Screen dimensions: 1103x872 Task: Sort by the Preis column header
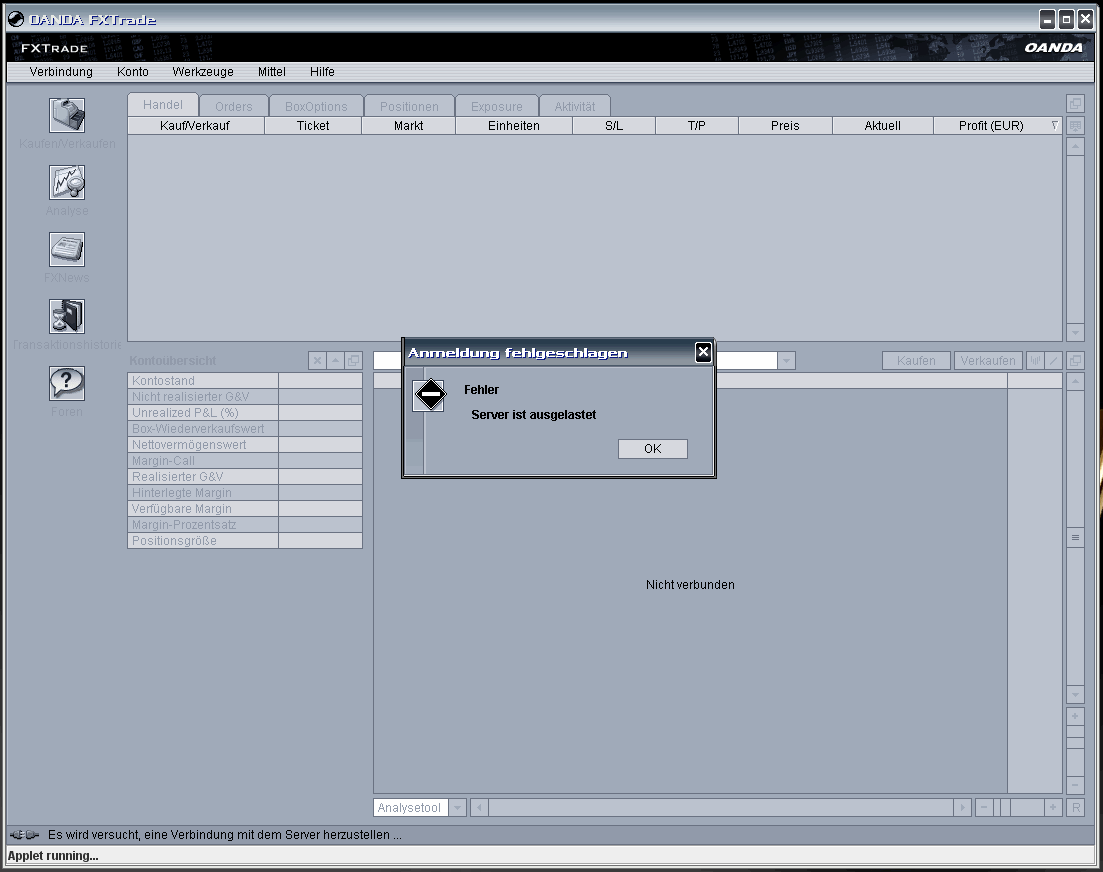(785, 126)
